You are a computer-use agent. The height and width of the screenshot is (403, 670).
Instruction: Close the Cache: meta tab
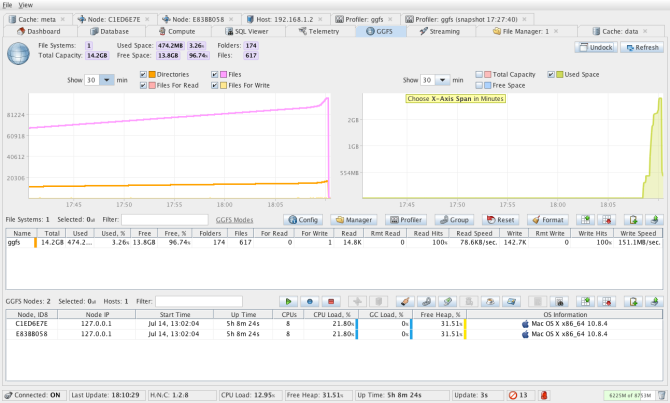coord(63,19)
